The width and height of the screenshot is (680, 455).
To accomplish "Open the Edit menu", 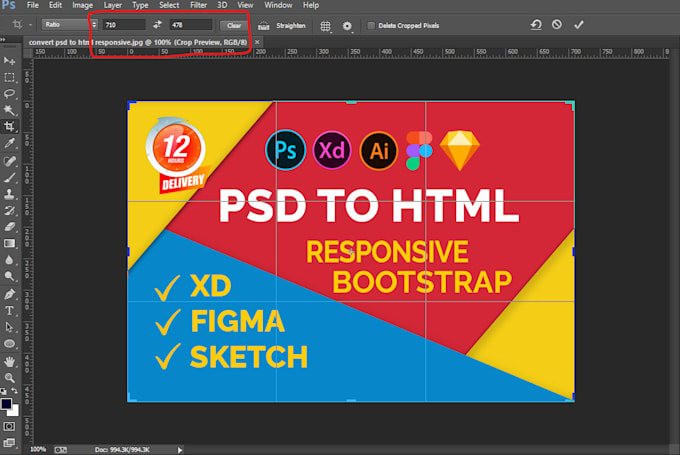I will (55, 5).
